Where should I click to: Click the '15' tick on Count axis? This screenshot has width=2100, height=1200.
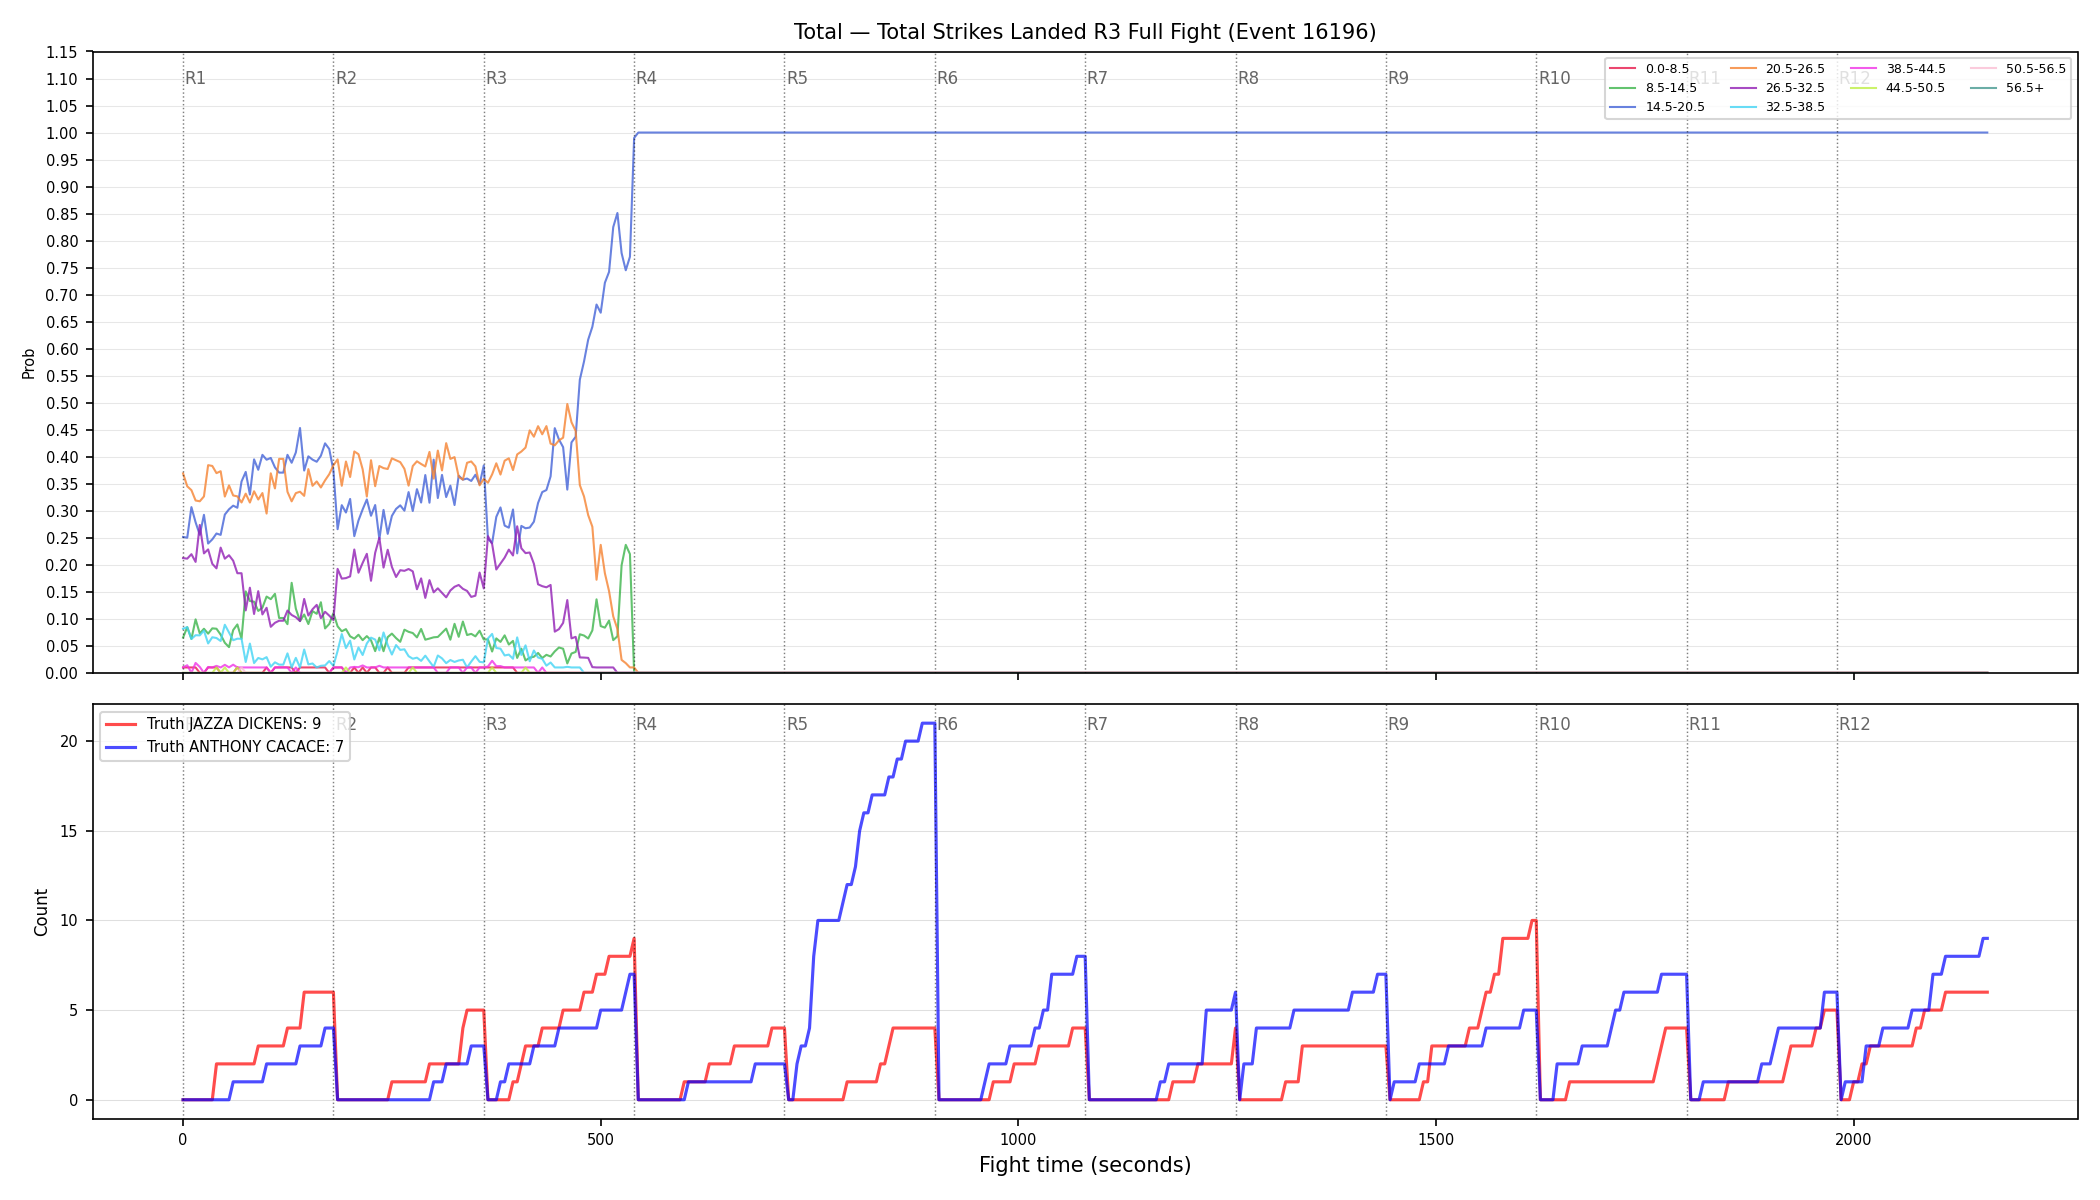click(69, 831)
